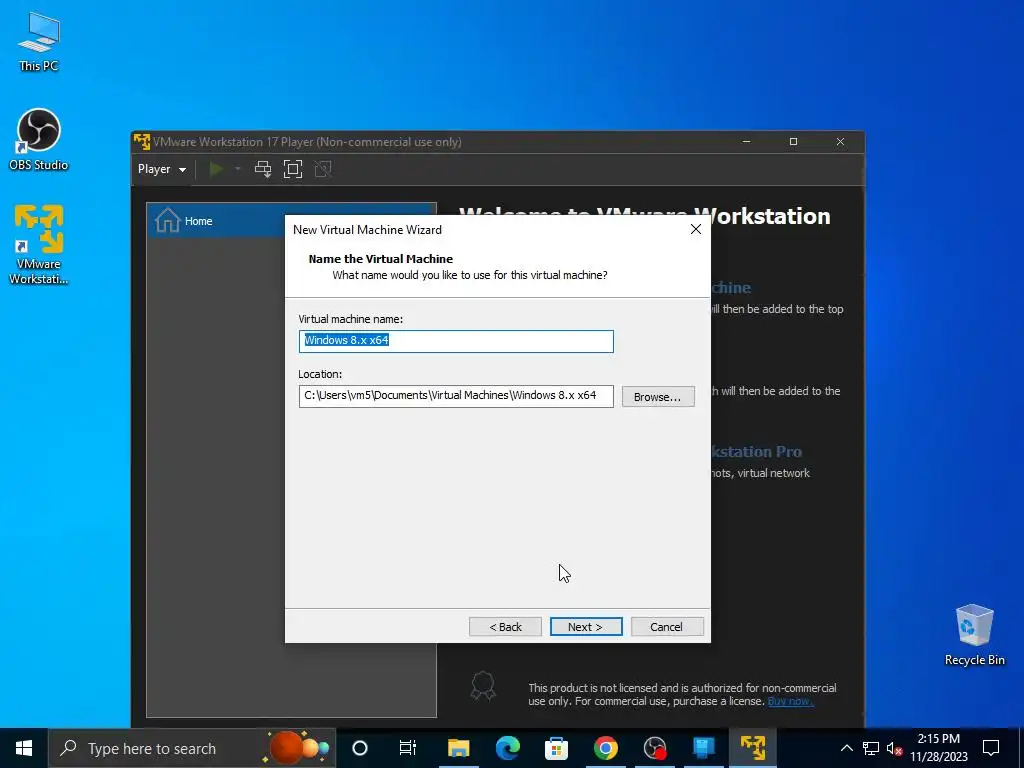This screenshot has height=768, width=1024.
Task: Open the Player menu dropdown
Action: 161,169
